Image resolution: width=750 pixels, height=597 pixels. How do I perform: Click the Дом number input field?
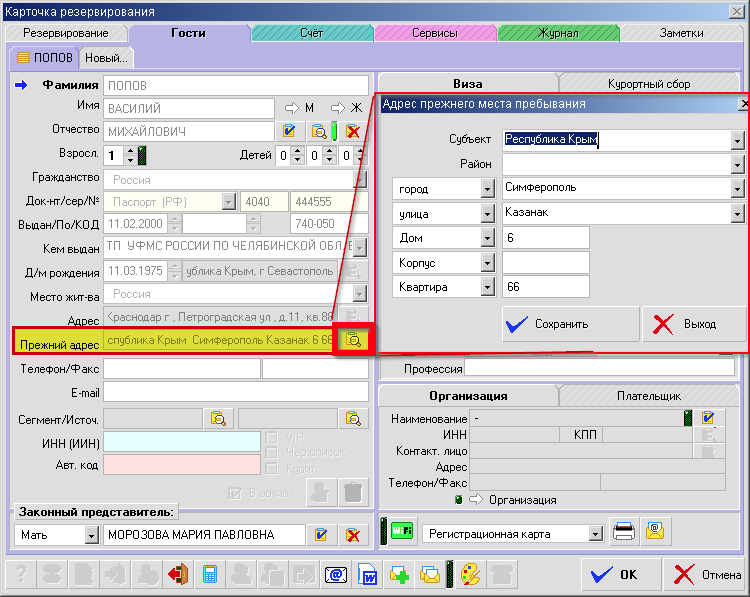click(x=545, y=238)
